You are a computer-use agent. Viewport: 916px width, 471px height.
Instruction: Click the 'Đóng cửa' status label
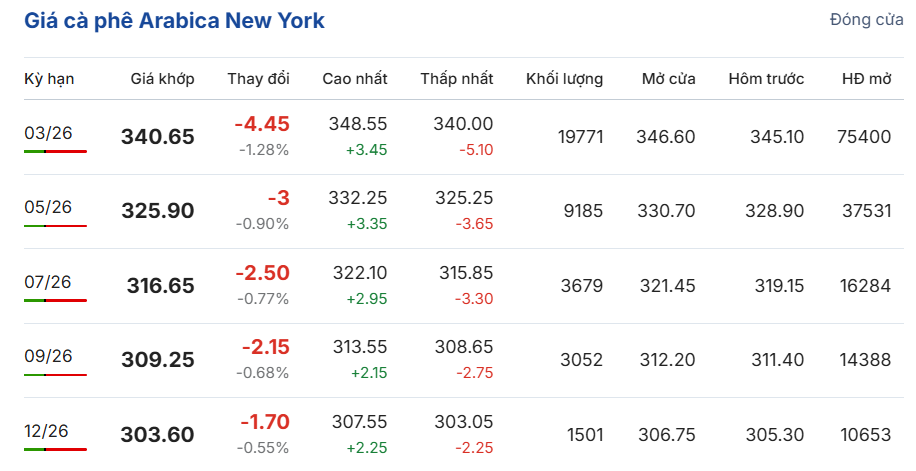tap(866, 21)
